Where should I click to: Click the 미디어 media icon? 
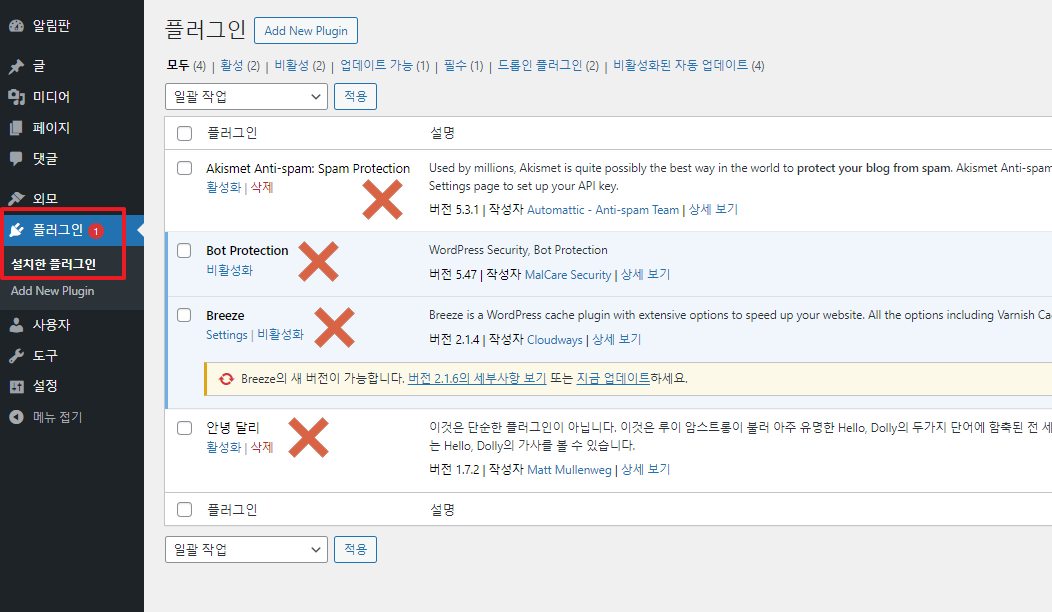[x=17, y=97]
